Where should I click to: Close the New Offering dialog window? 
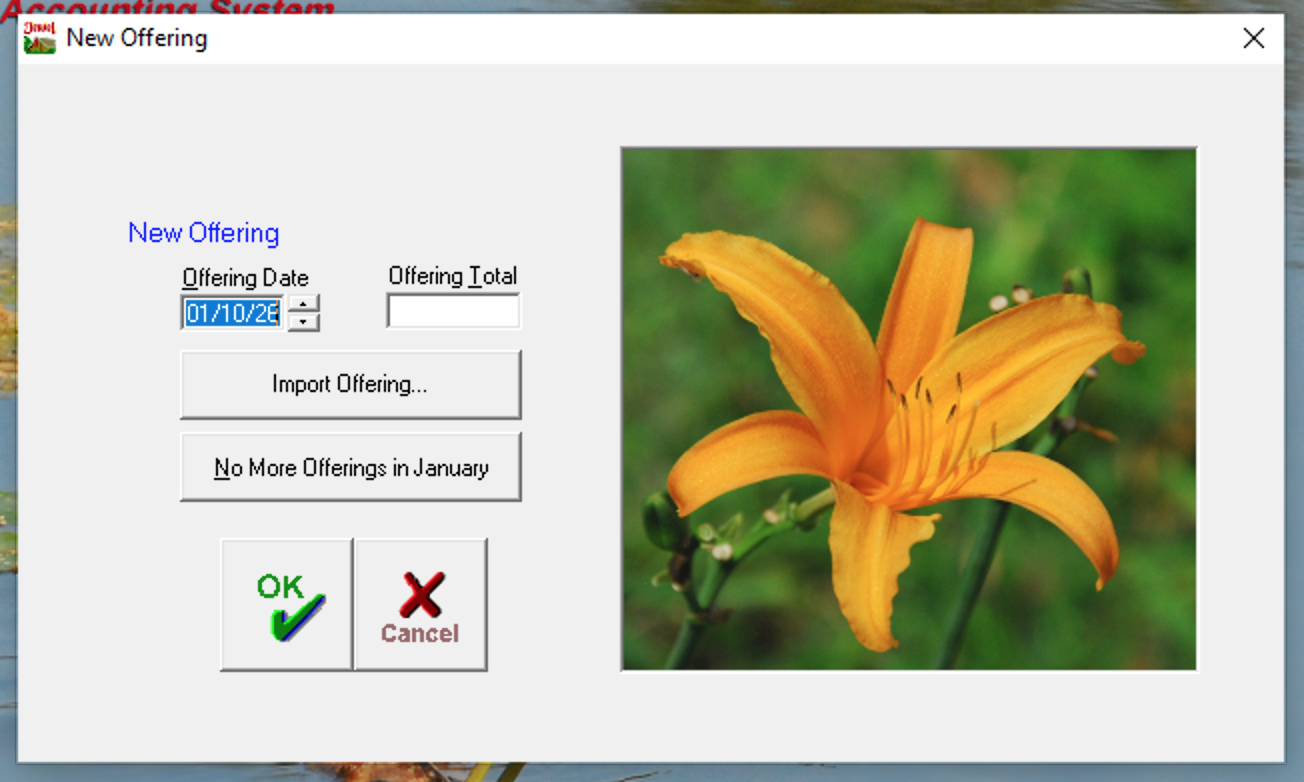(x=1253, y=38)
